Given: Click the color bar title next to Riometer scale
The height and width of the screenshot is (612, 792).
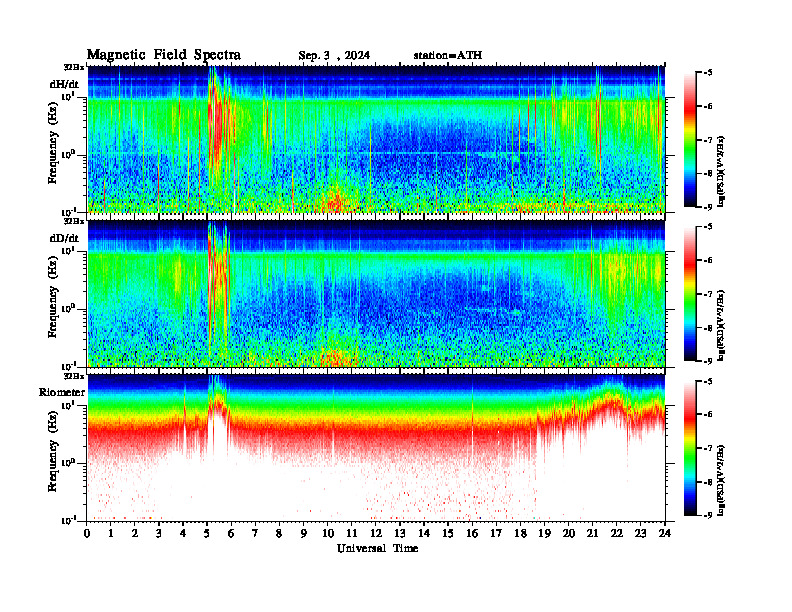Looking at the screenshot, I should pos(721,479).
